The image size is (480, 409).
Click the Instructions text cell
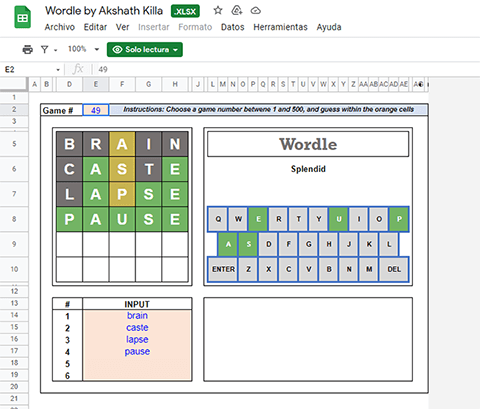268,110
